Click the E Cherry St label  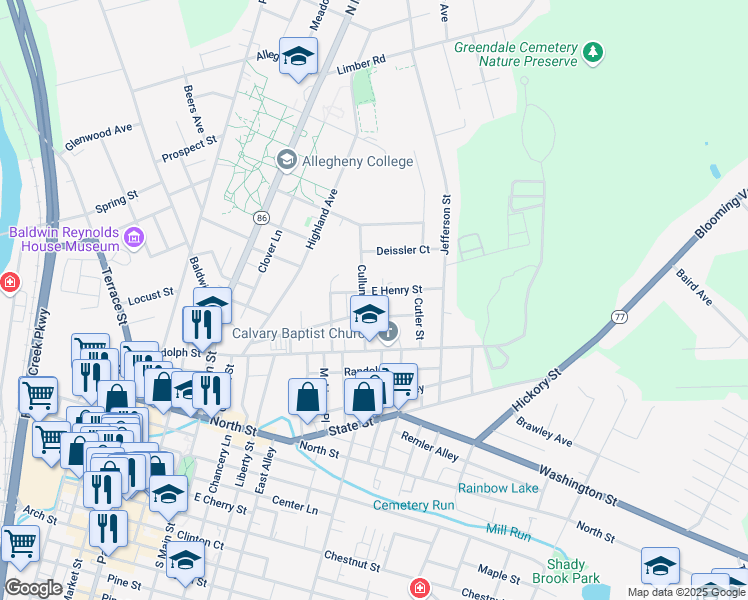221,504
